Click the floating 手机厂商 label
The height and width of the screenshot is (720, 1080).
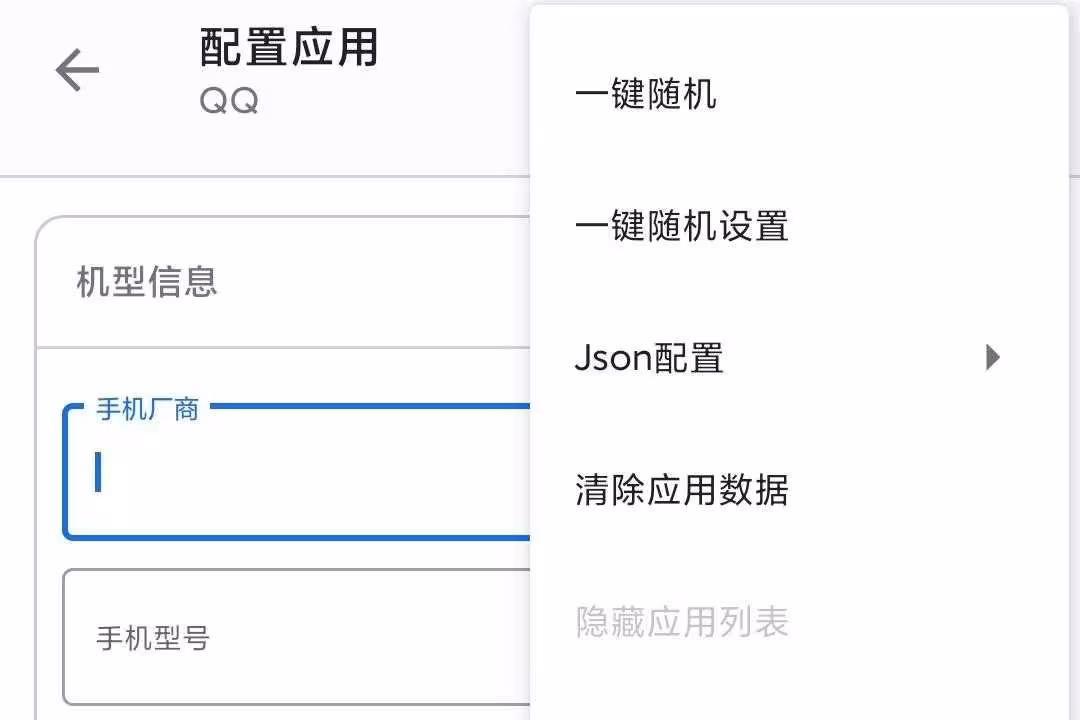tap(147, 409)
